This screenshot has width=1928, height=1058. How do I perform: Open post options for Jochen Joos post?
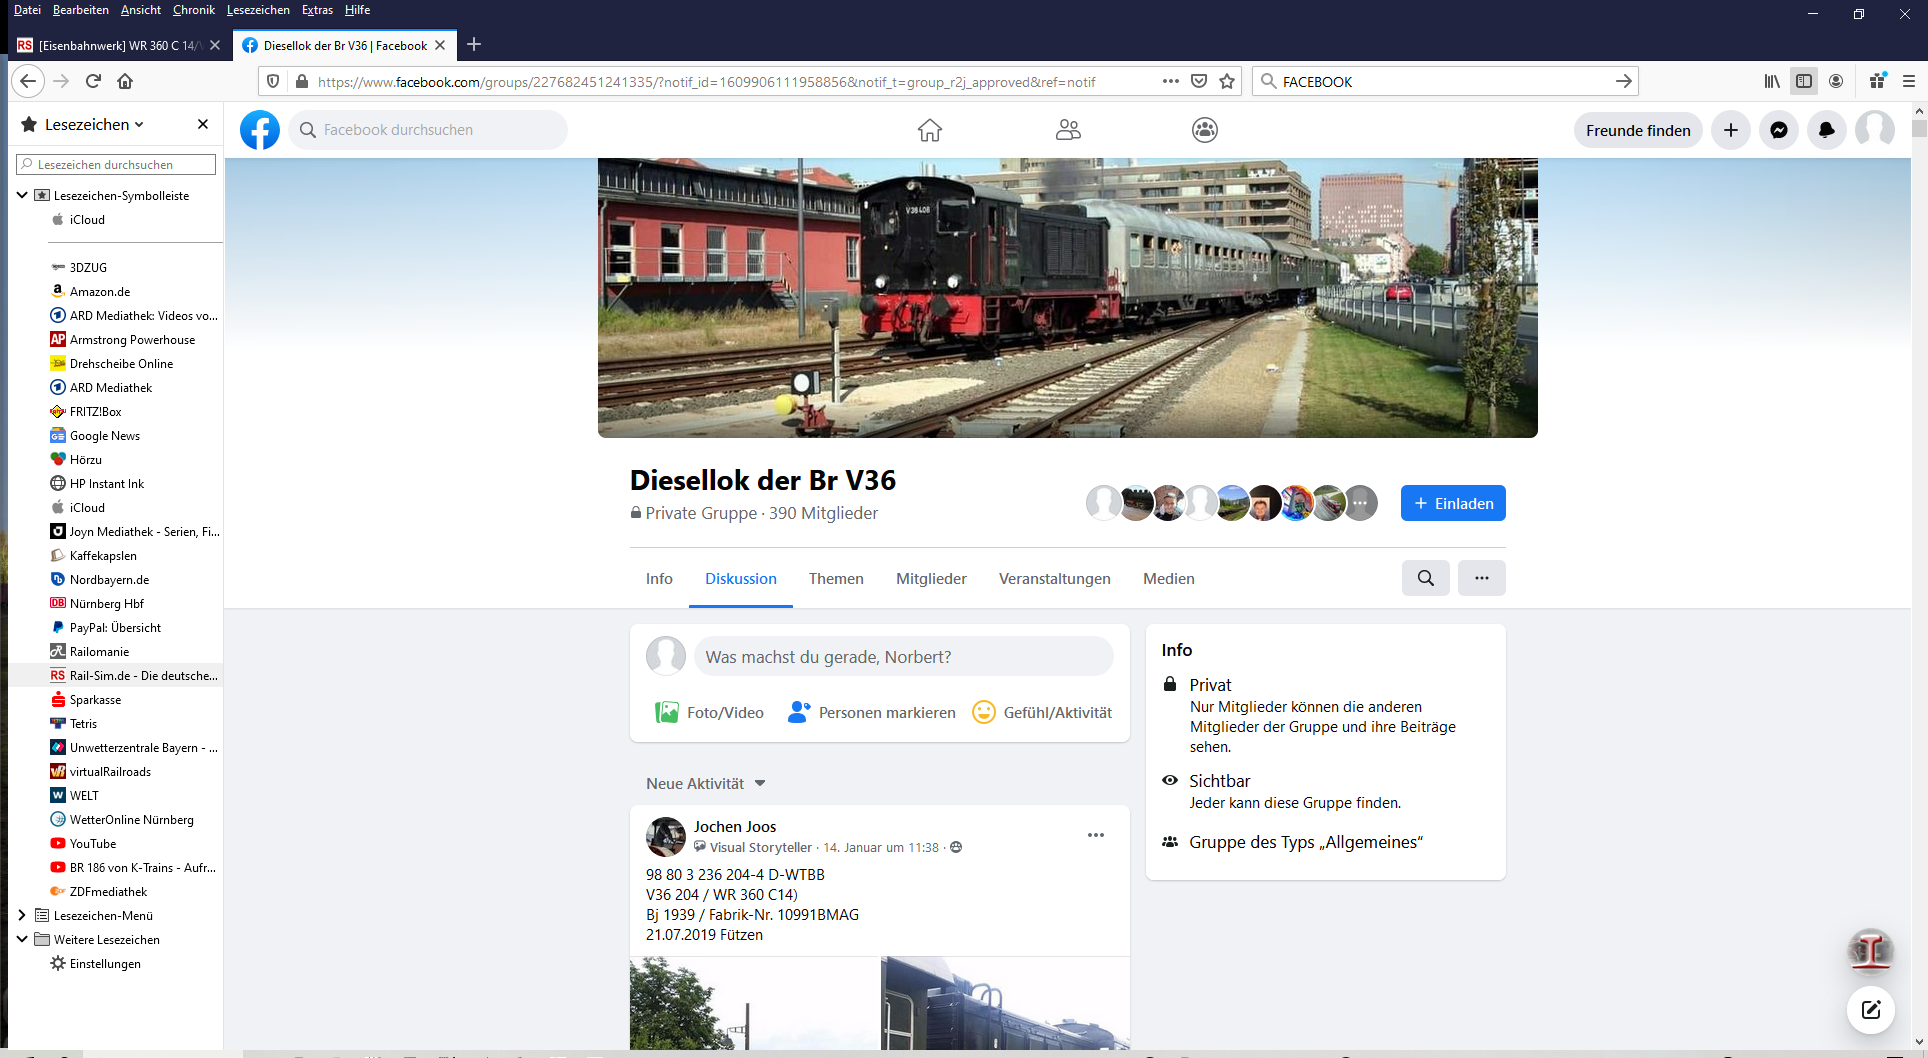[1096, 835]
